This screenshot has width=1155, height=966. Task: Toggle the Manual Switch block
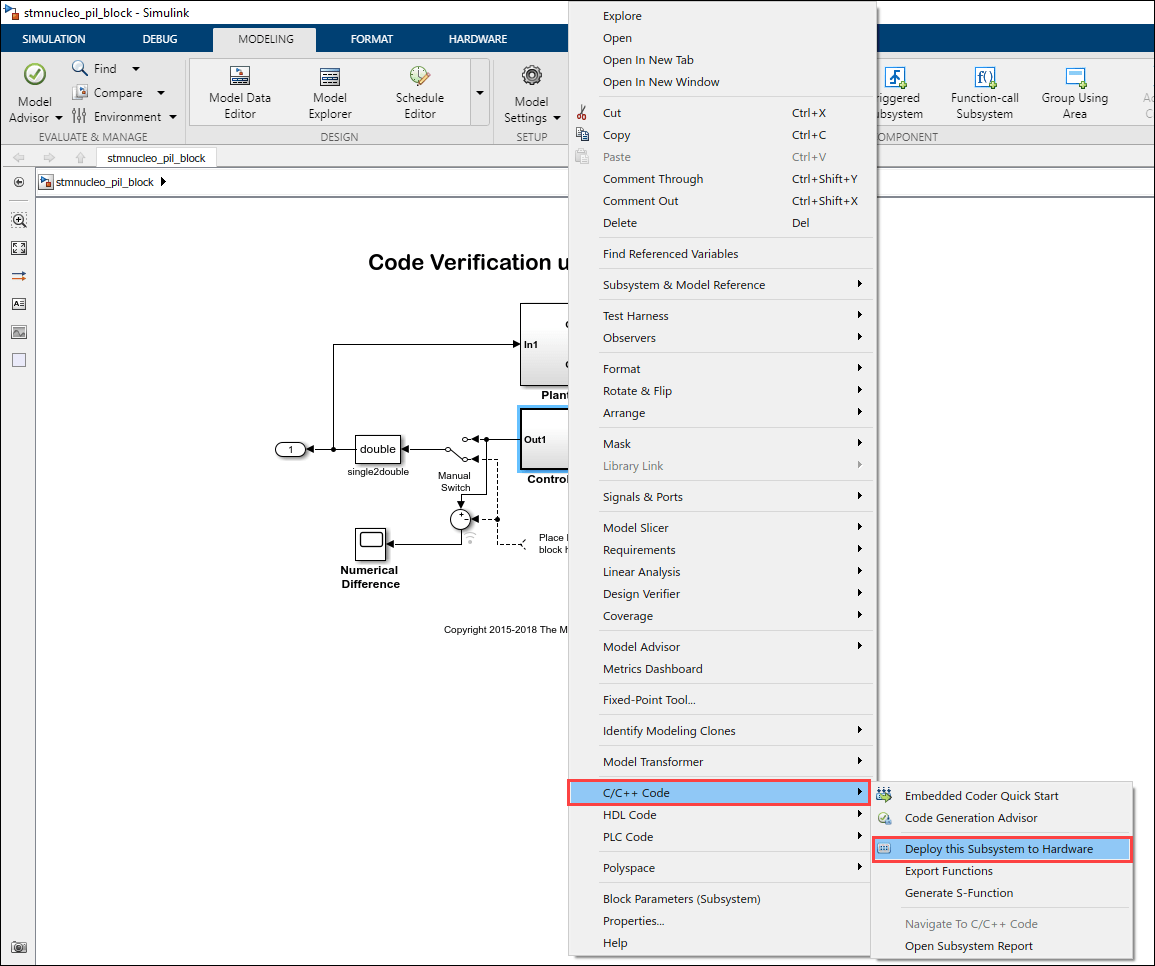[468, 449]
